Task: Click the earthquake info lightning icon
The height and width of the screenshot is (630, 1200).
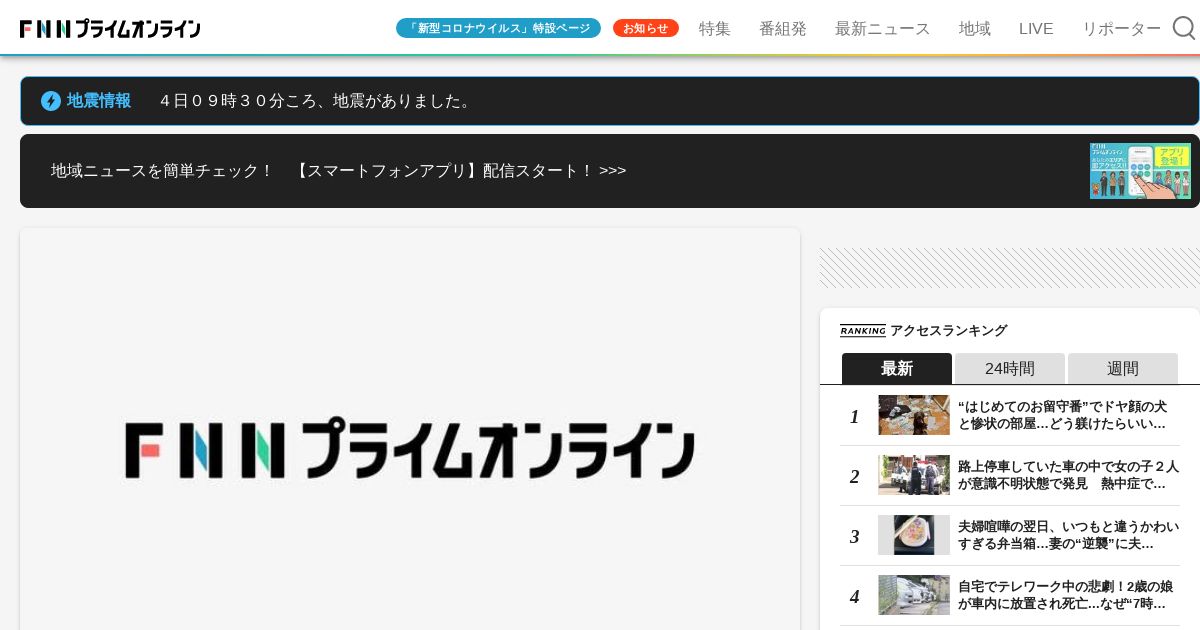Action: 51,101
